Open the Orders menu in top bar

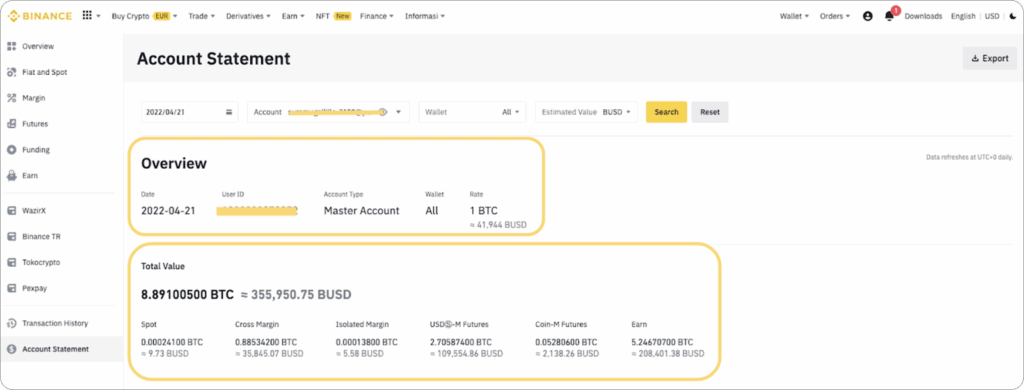835,16
